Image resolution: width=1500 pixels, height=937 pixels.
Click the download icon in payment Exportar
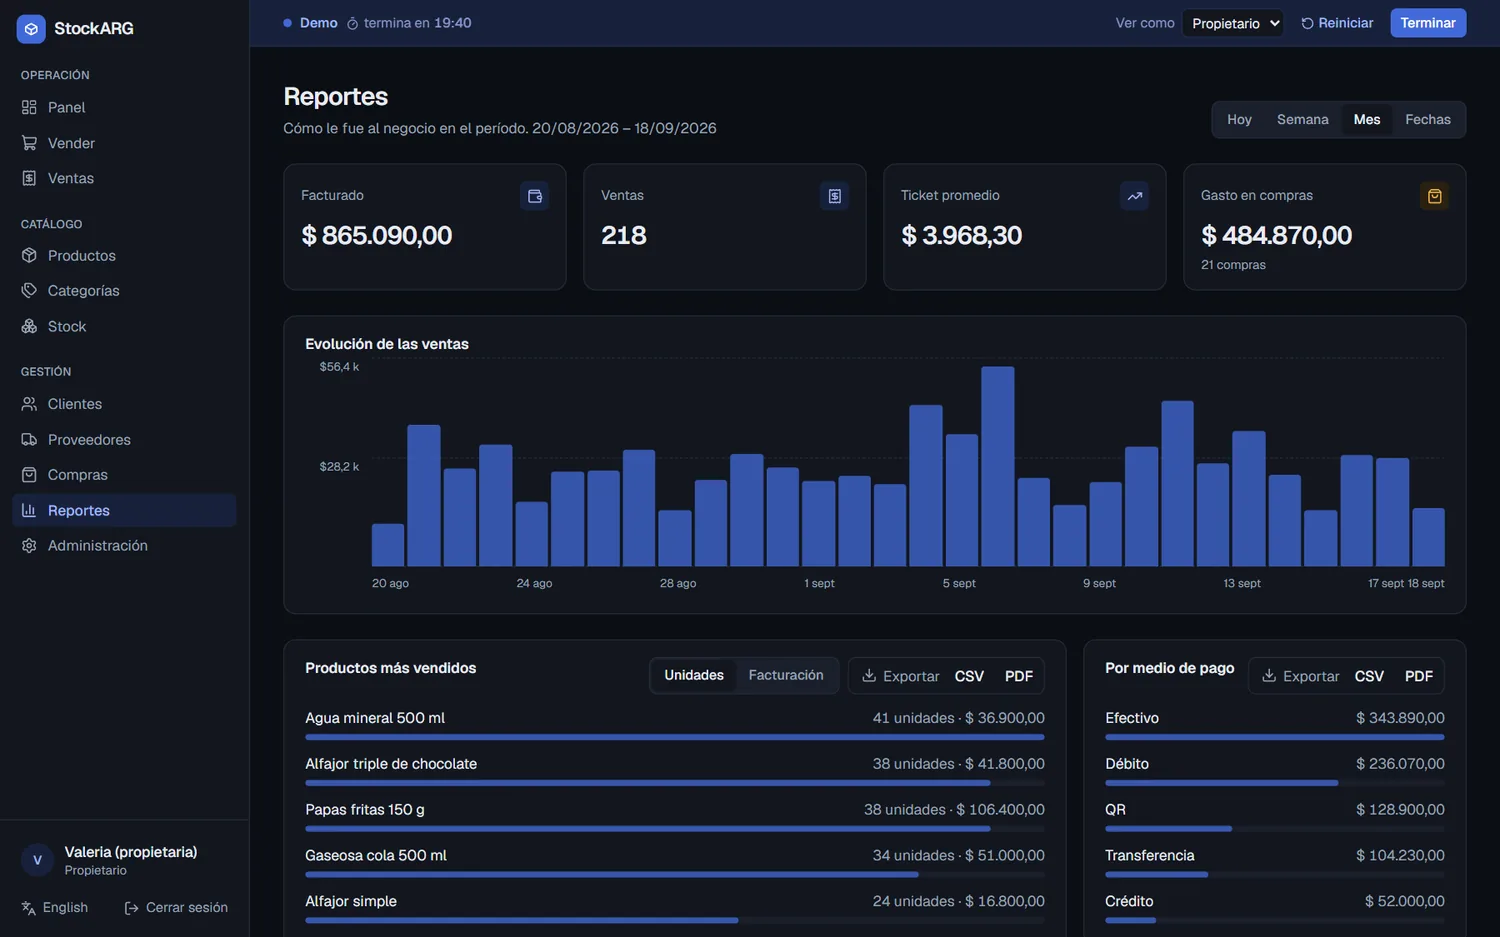[1269, 676]
